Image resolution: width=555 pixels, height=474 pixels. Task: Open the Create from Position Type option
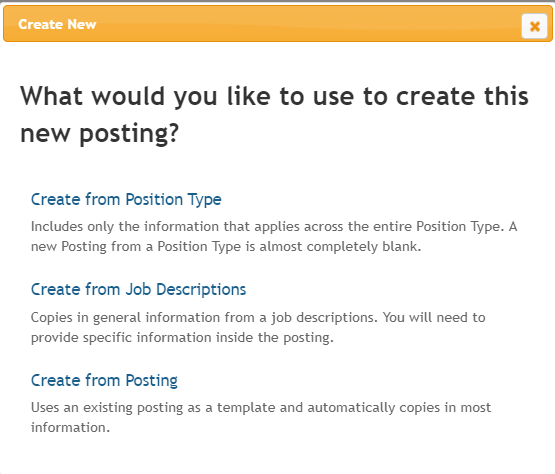pyautogui.click(x=126, y=200)
